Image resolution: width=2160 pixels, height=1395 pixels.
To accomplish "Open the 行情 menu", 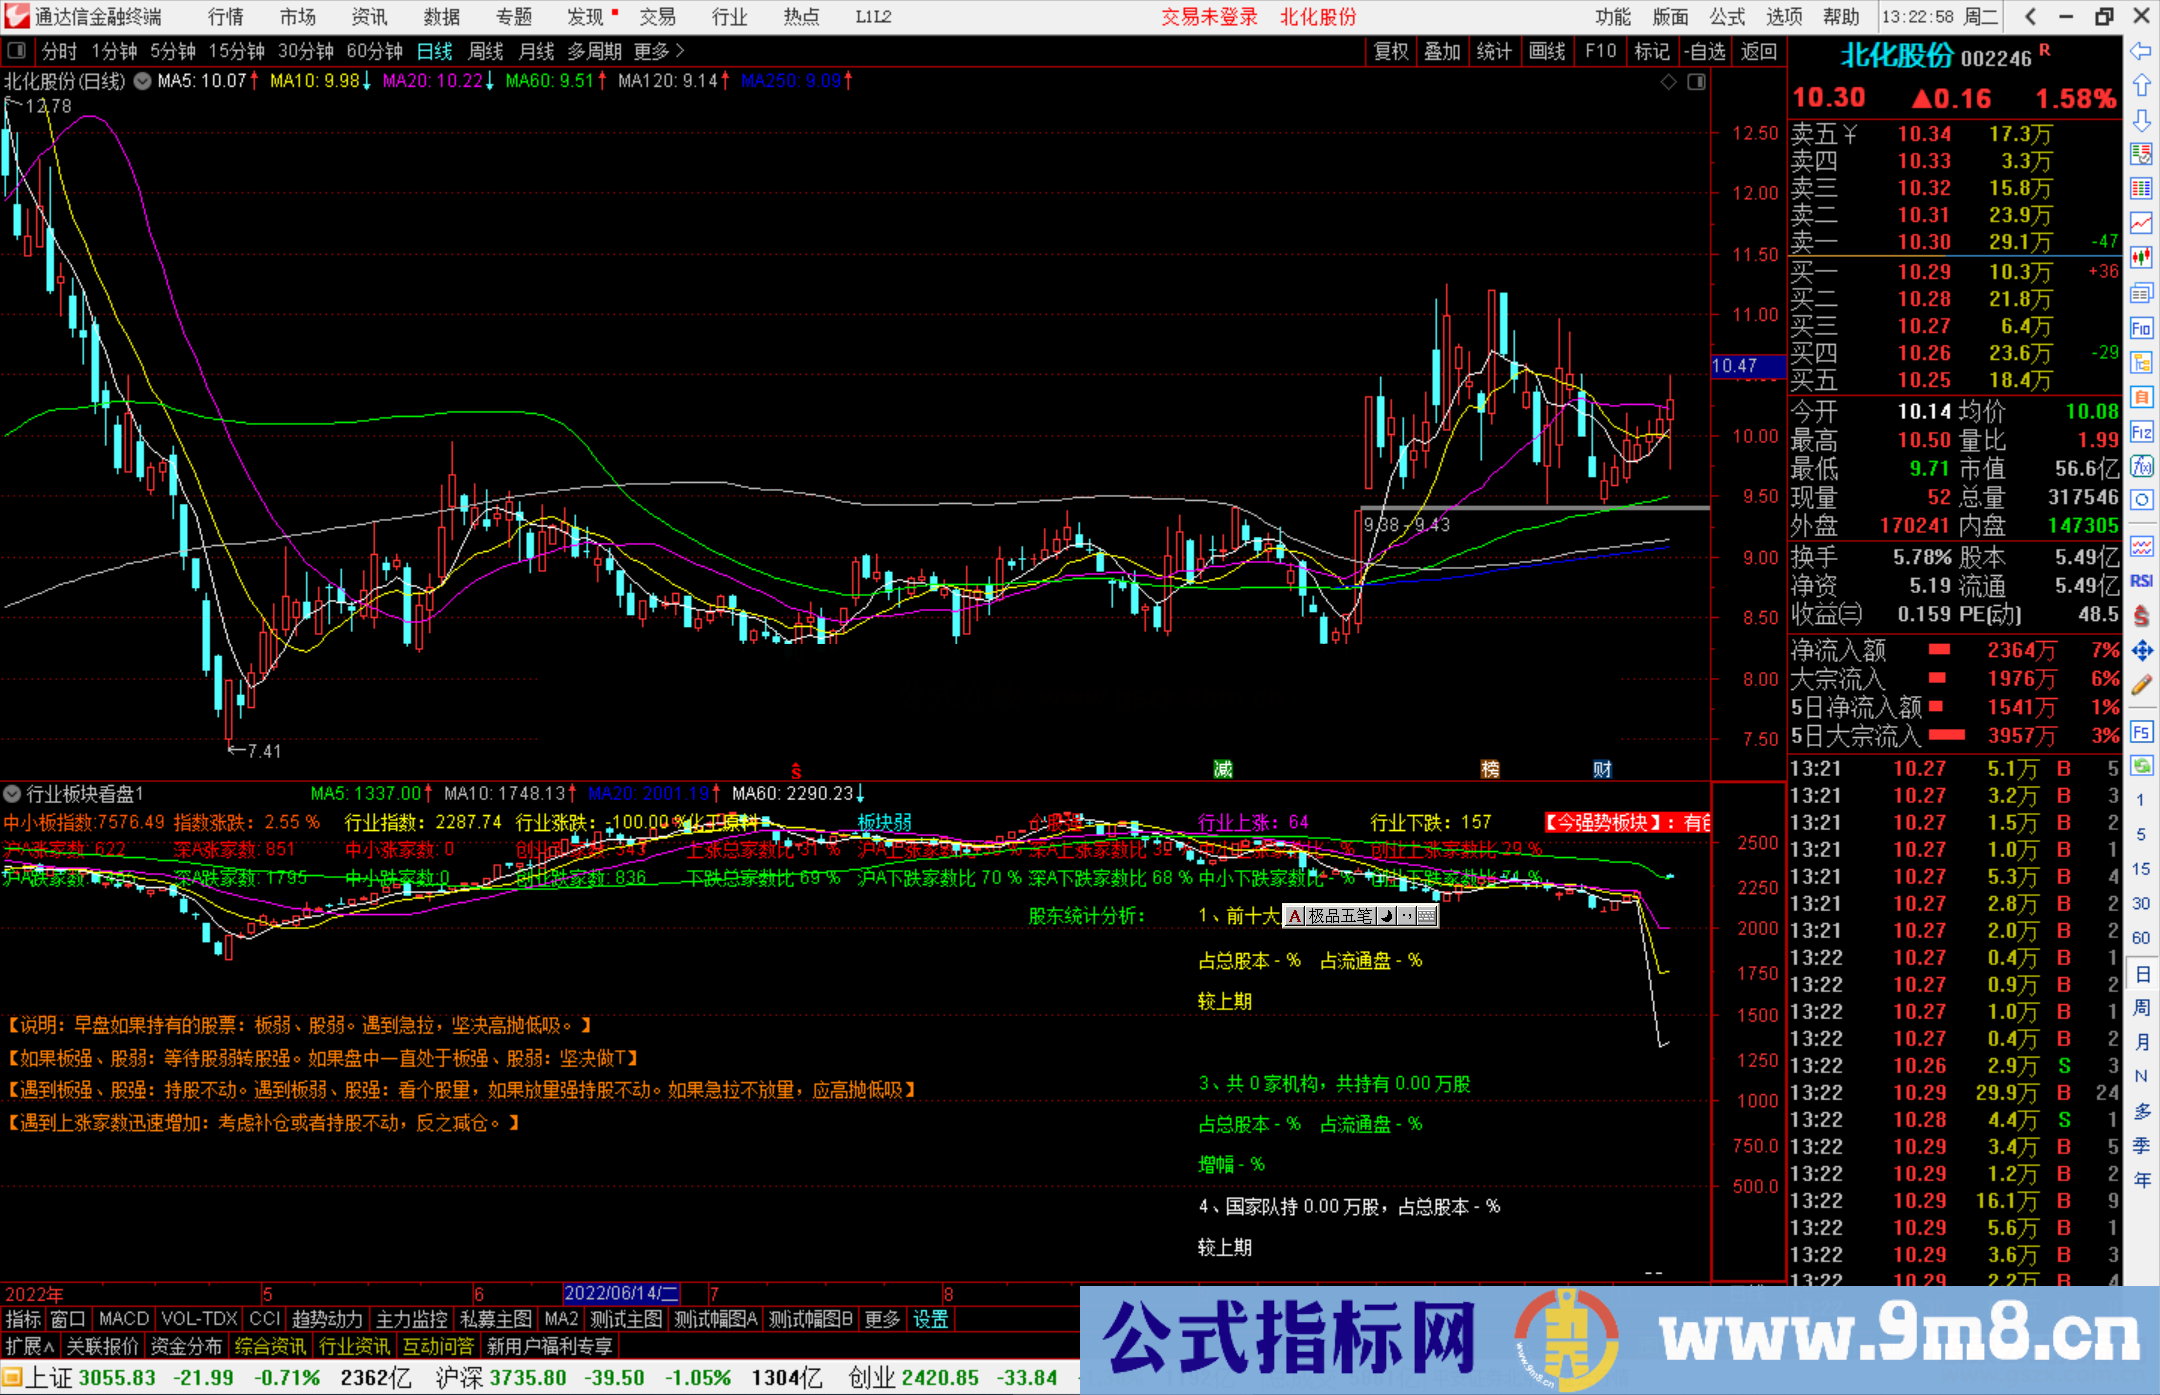I will click(224, 17).
